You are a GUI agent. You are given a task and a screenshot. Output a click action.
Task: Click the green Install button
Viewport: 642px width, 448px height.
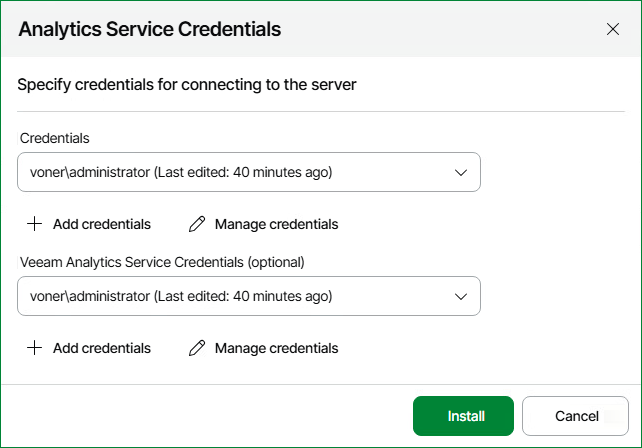[463, 416]
